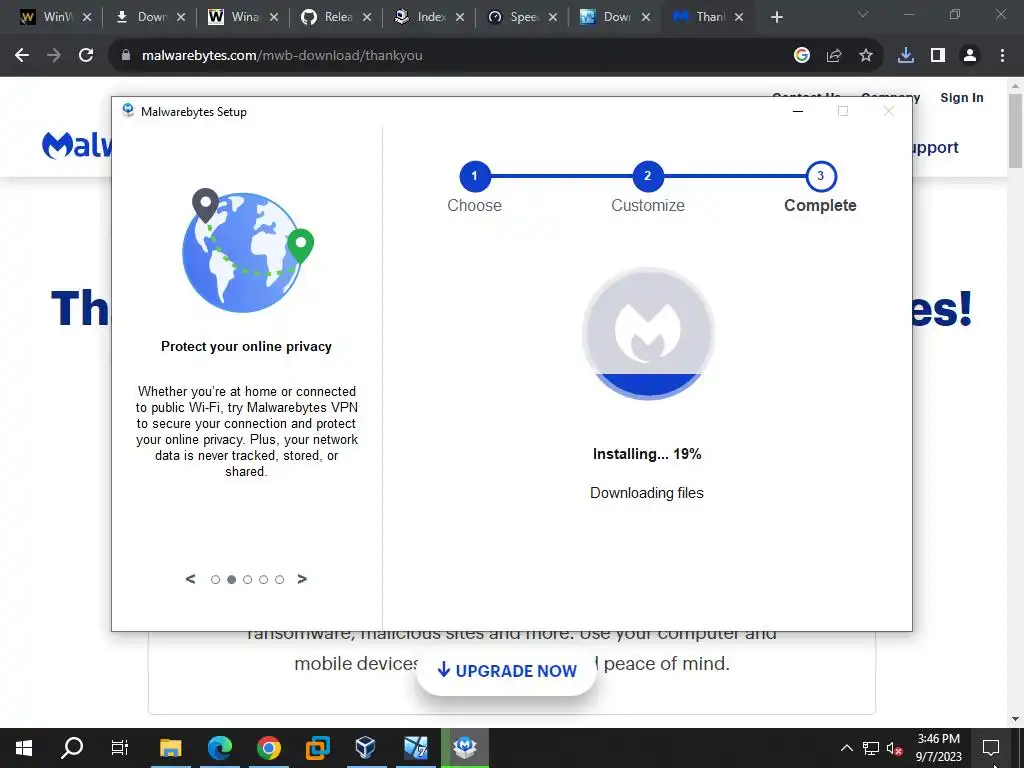This screenshot has width=1024, height=768.
Task: Open the Windows Start menu
Action: click(24, 748)
